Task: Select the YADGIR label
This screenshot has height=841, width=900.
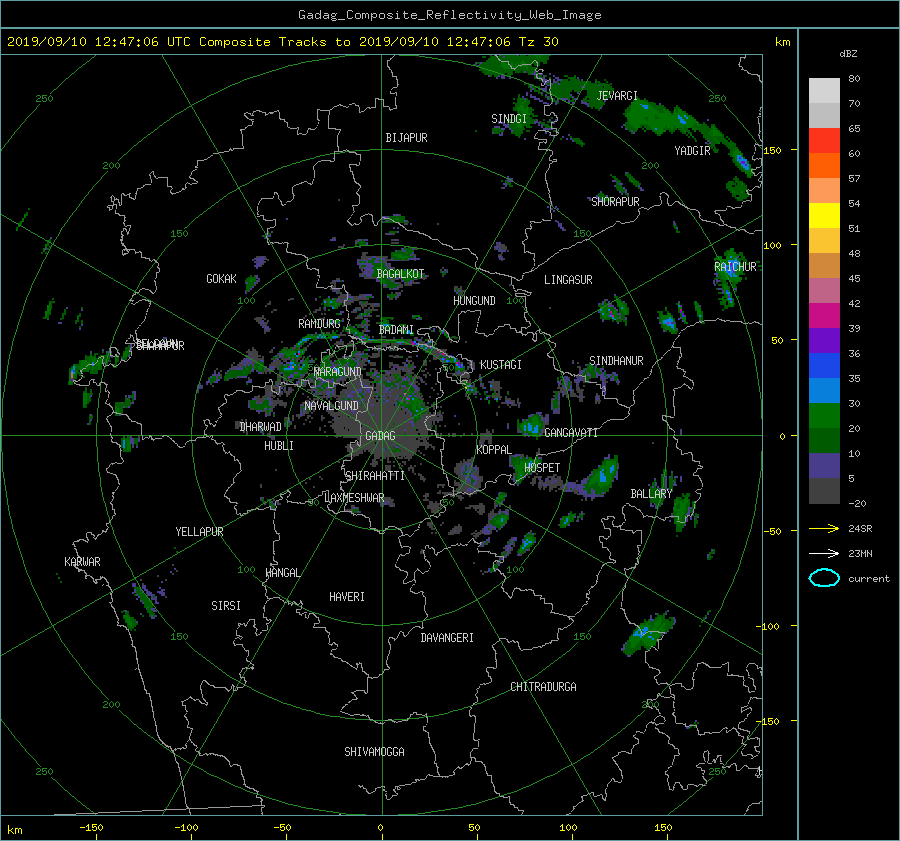Action: (x=692, y=151)
